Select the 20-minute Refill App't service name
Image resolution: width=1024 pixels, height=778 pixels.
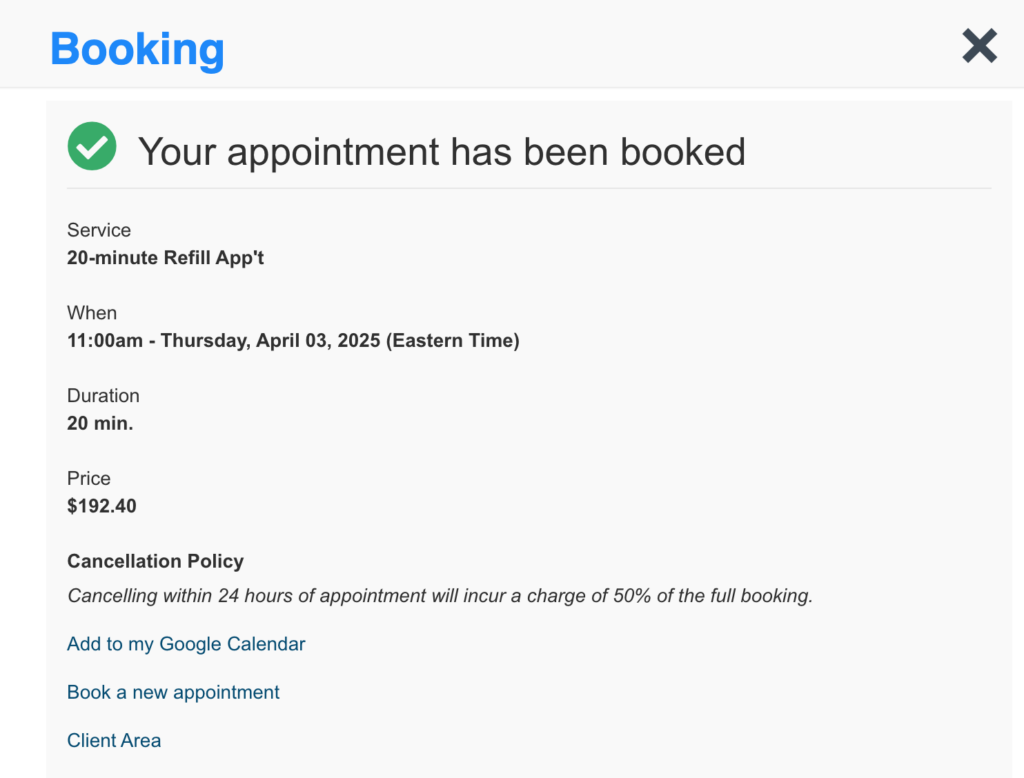[165, 258]
